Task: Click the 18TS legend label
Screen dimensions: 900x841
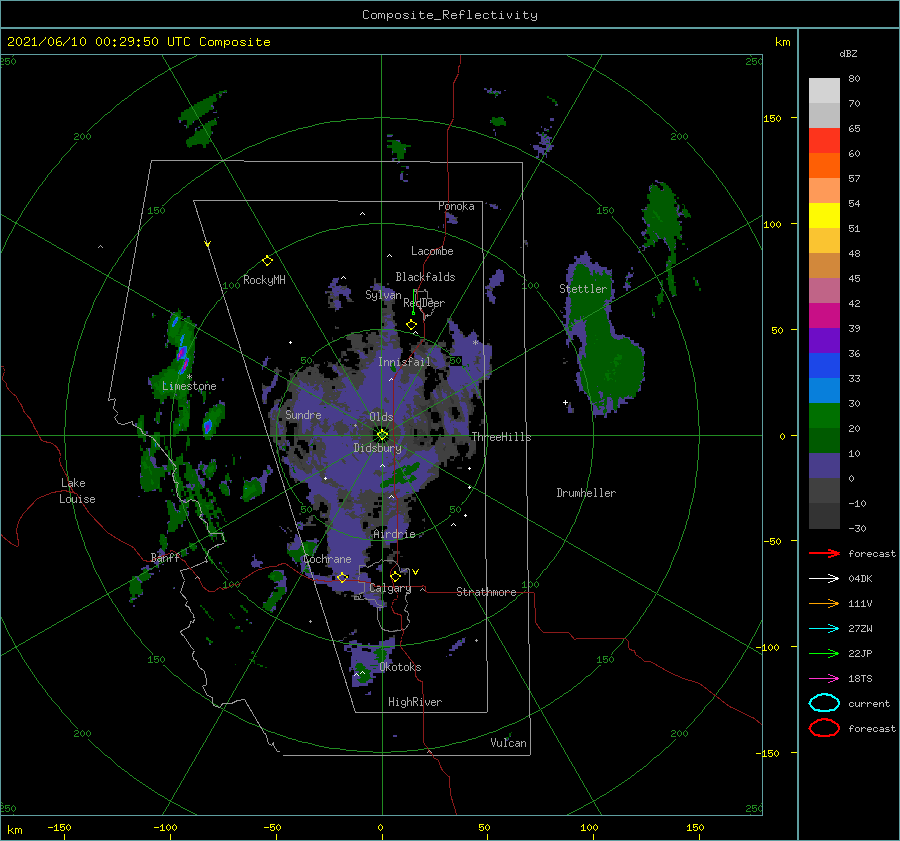Action: [x=860, y=679]
